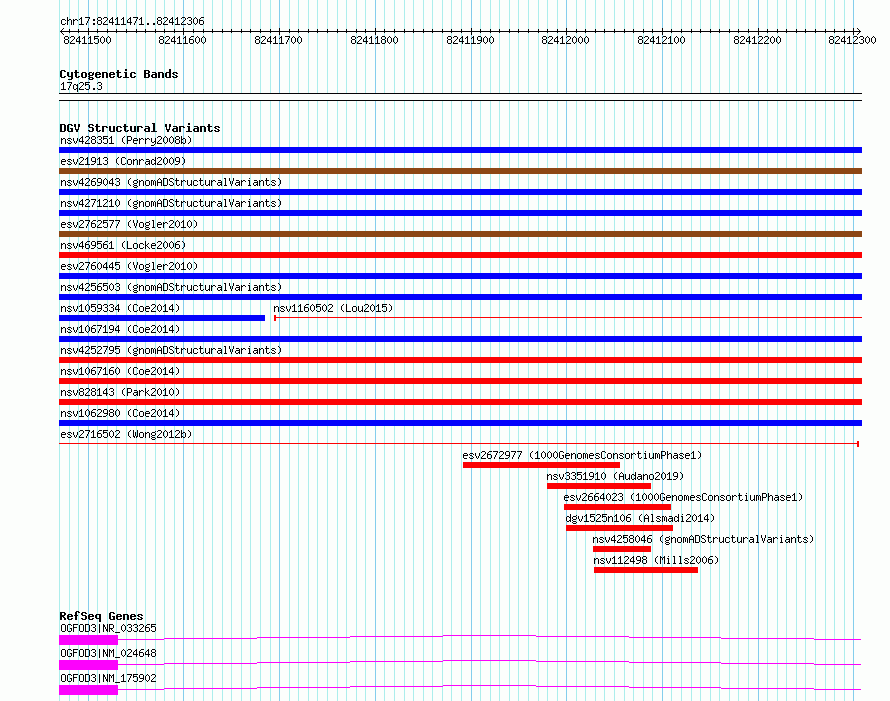Click the DGV Structural Variants track heading
890x701 pixels.
pyautogui.click(x=140, y=128)
